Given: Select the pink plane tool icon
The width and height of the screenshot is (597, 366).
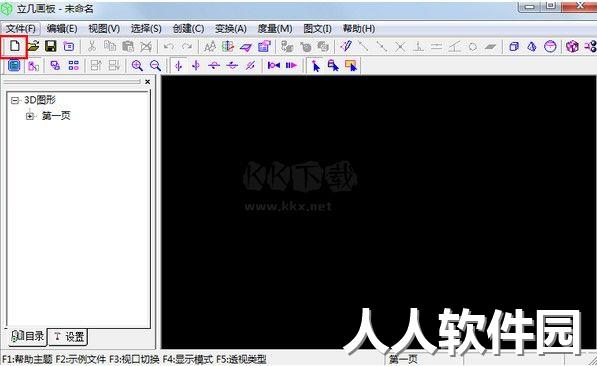Looking at the screenshot, I should (x=246, y=47).
